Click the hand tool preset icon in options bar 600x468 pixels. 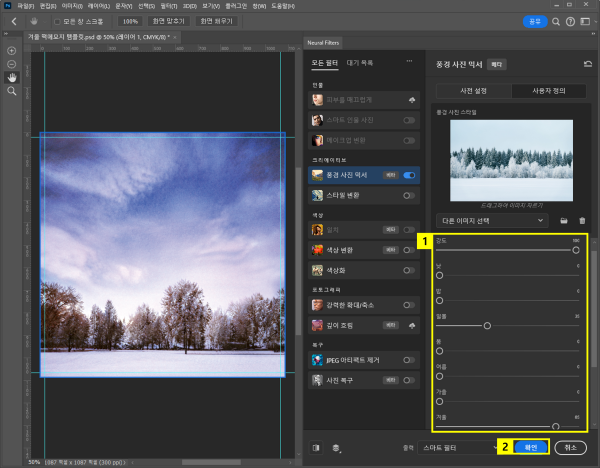(34, 21)
